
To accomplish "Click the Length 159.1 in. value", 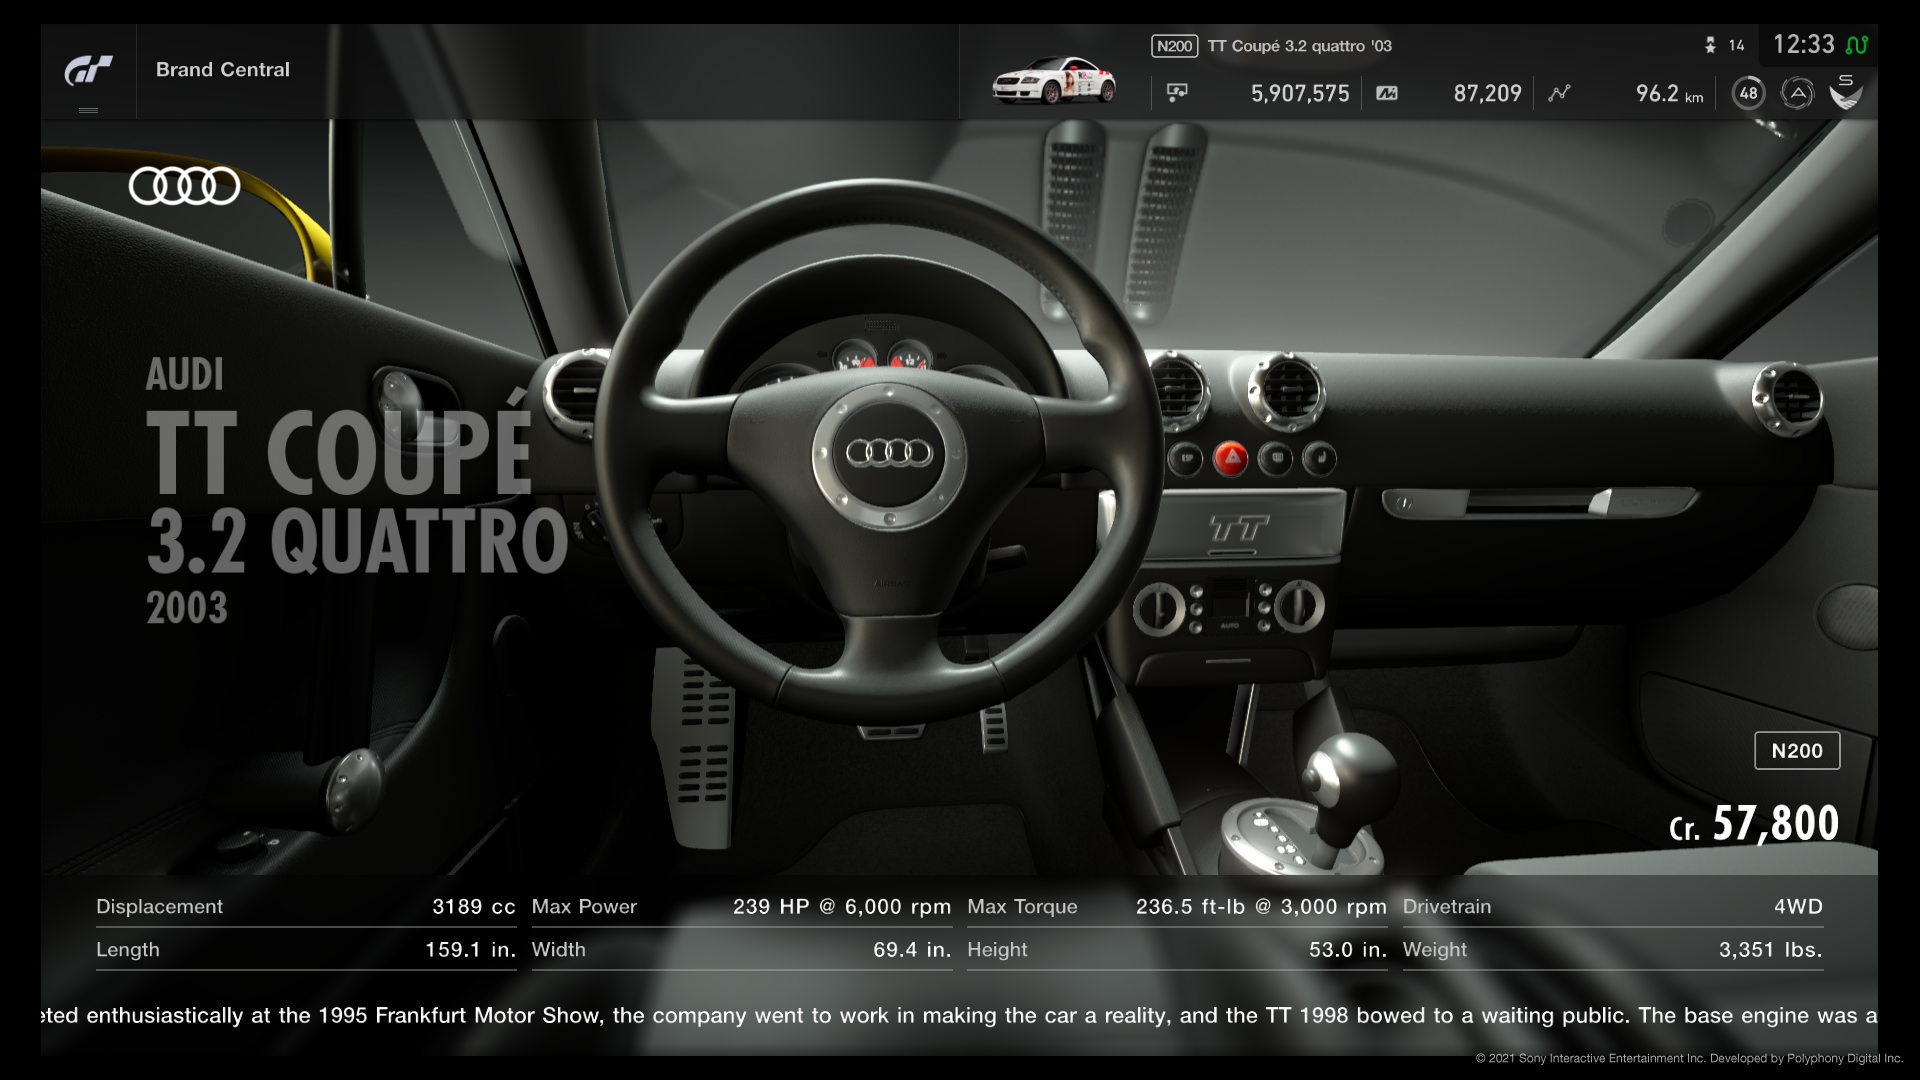I will [x=470, y=950].
